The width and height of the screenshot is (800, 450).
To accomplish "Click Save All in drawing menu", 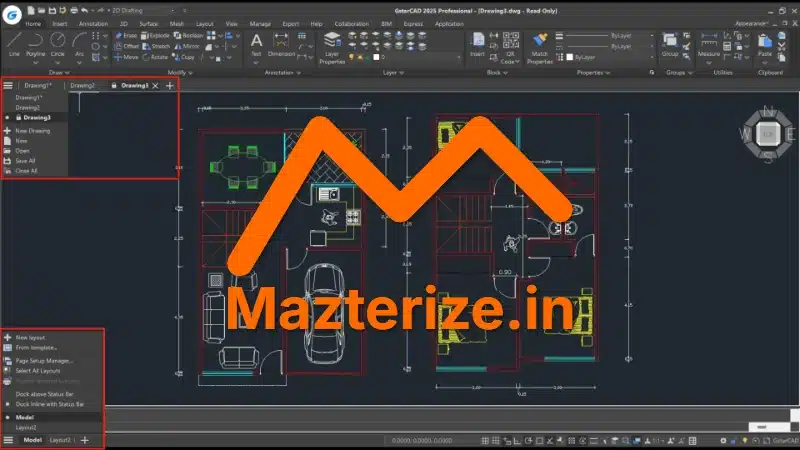I will click(25, 161).
